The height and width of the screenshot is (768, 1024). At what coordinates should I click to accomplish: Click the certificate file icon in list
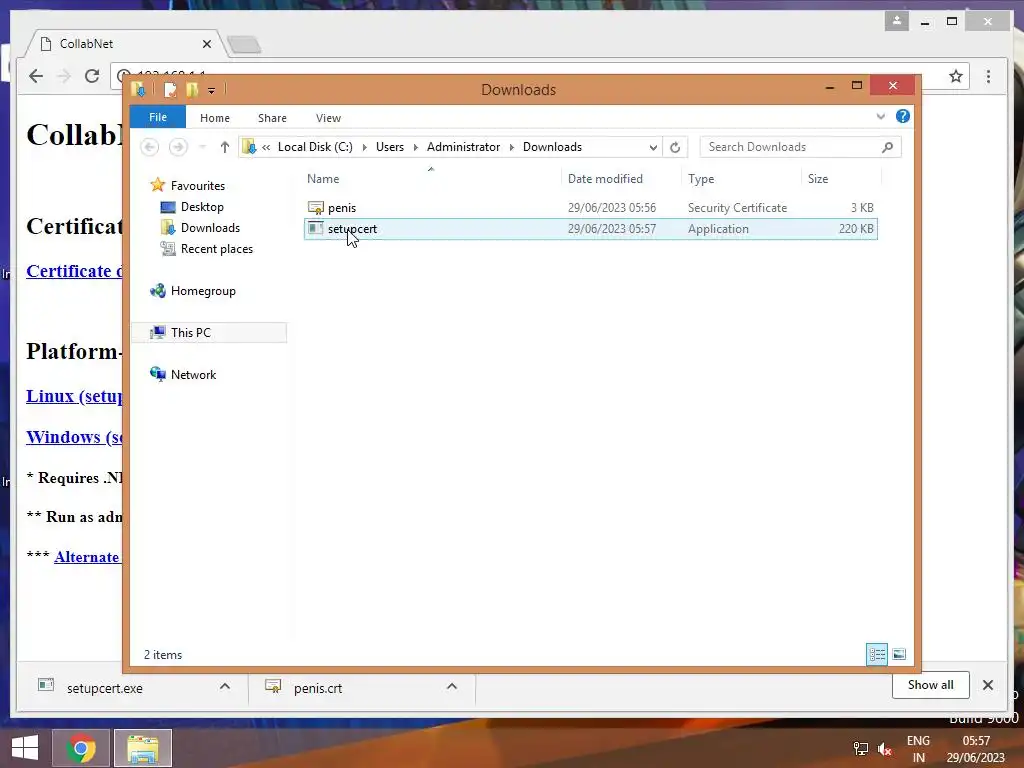point(315,208)
